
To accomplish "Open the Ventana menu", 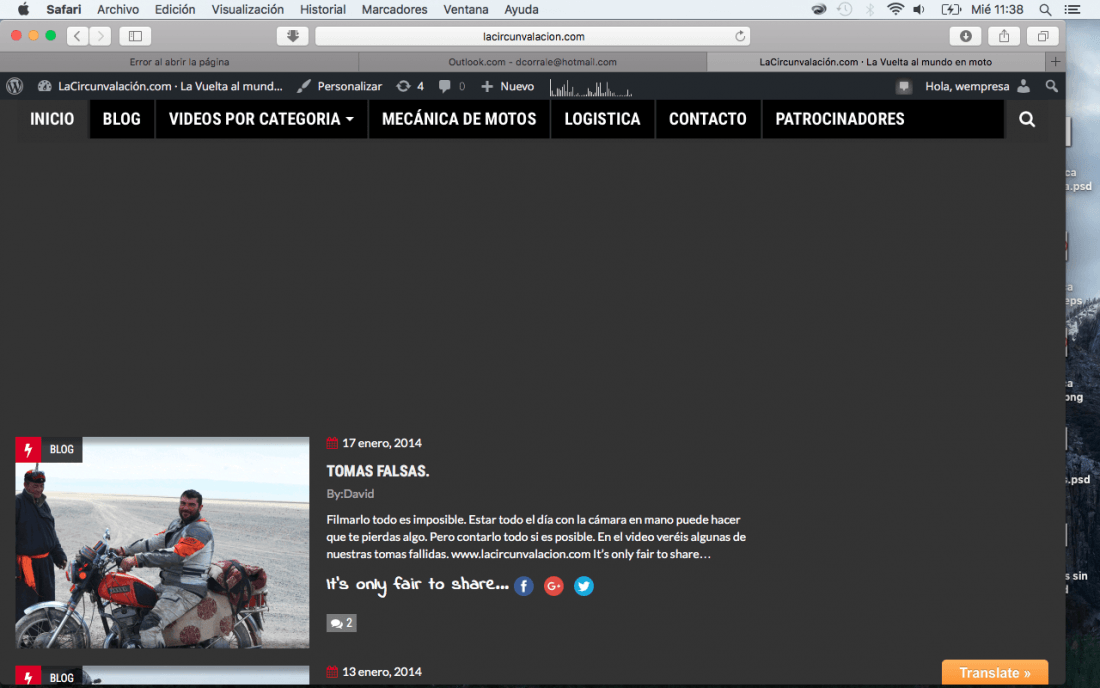I will [x=466, y=10].
